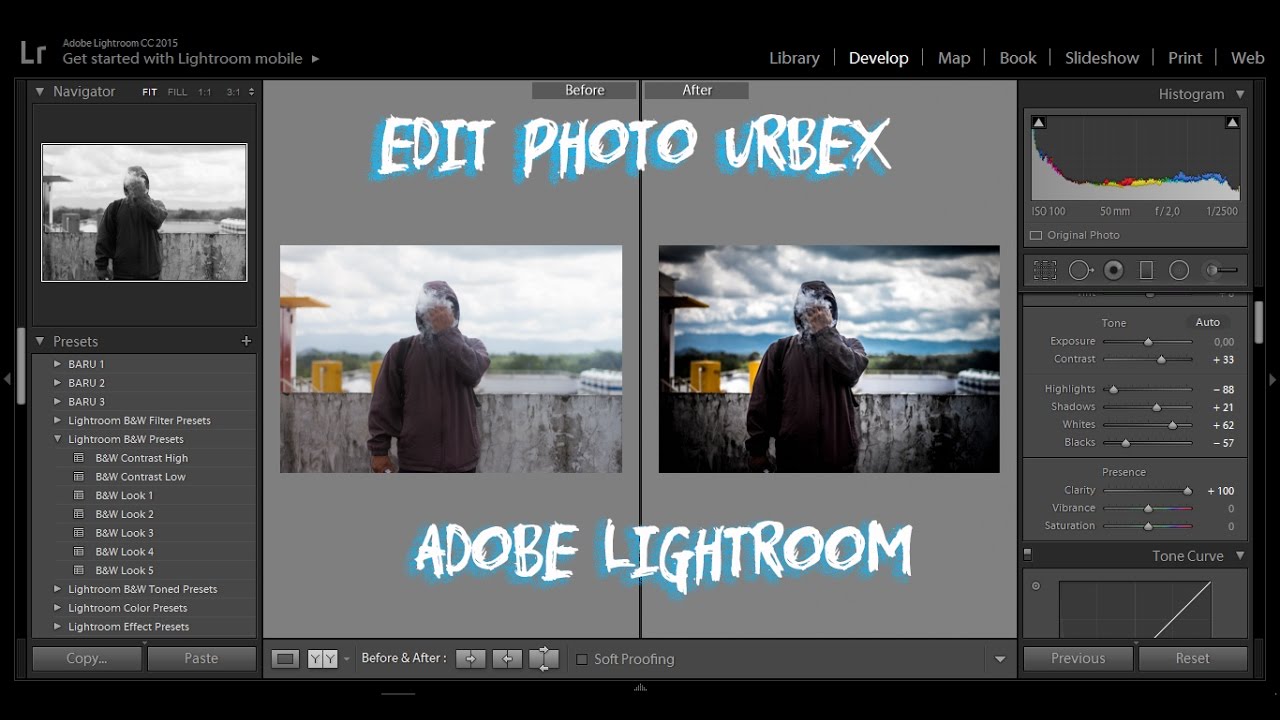Toggle highlight clipping indicator in histogram
This screenshot has height=720, width=1280.
1232,122
